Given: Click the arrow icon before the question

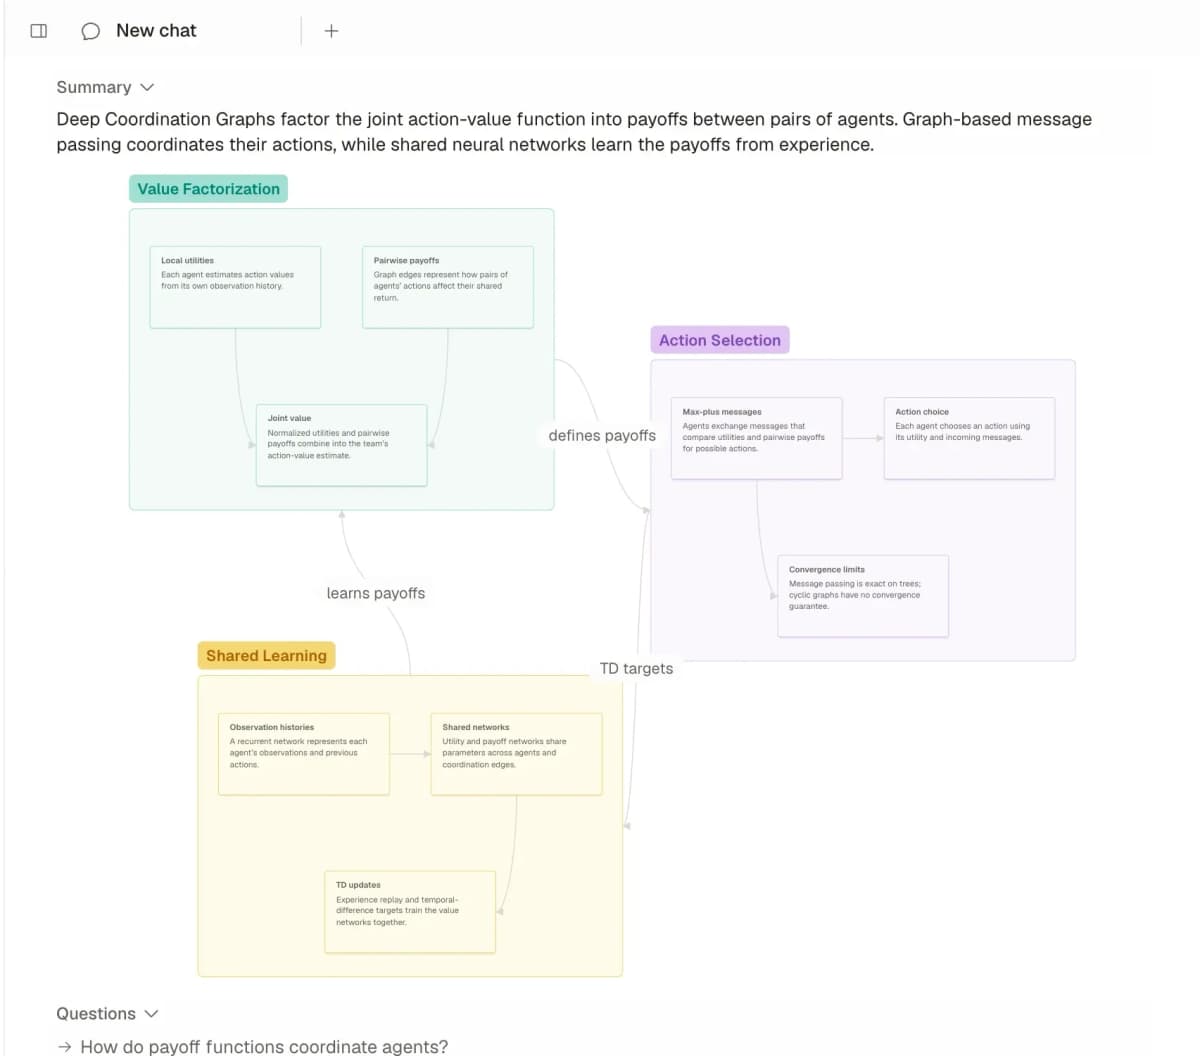Looking at the screenshot, I should point(65,1047).
